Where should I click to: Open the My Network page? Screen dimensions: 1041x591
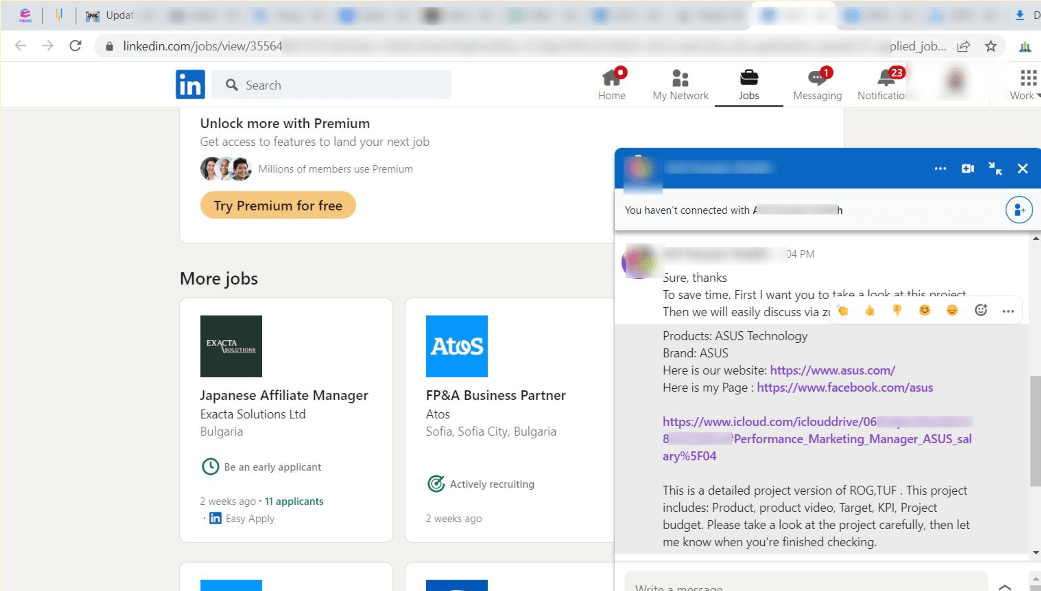point(680,83)
